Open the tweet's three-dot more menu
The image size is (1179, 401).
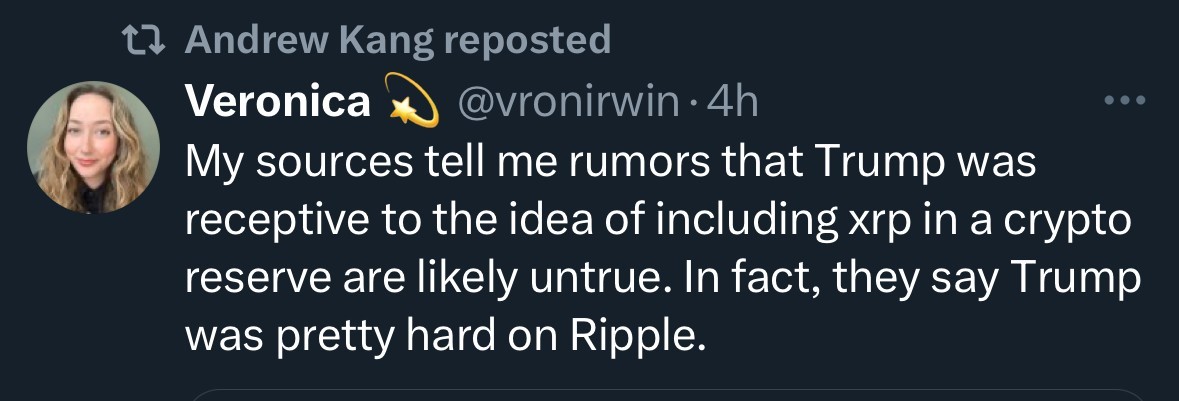(x=1123, y=102)
